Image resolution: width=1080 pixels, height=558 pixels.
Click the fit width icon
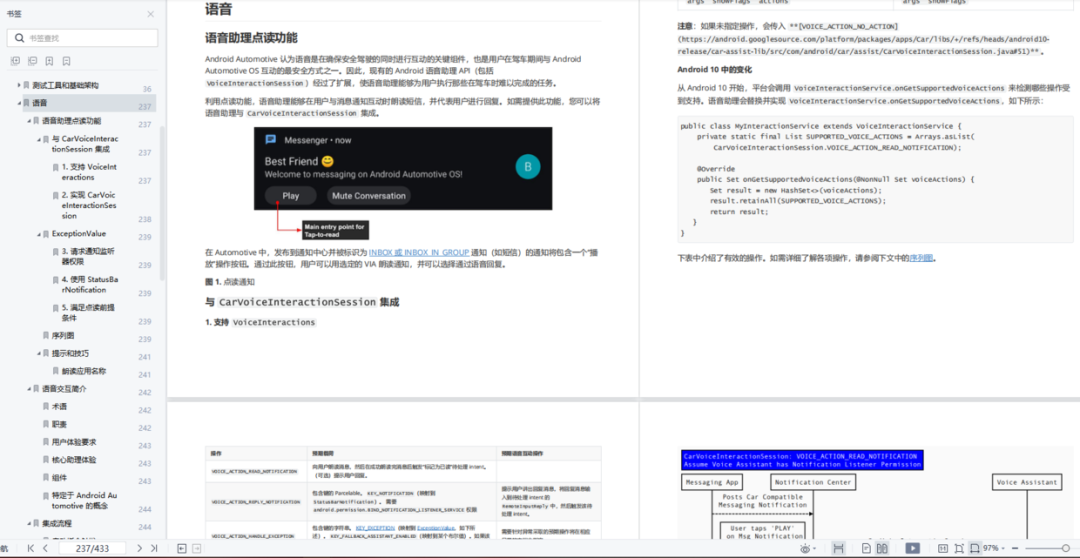(x=975, y=548)
